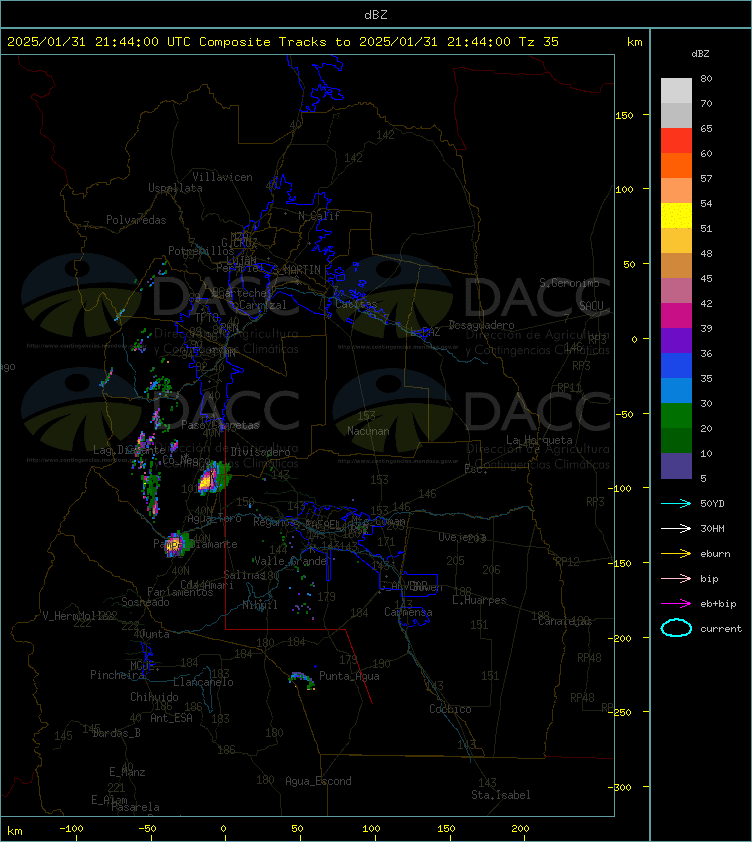Click the 150 tick on the right axis

[x=624, y=115]
